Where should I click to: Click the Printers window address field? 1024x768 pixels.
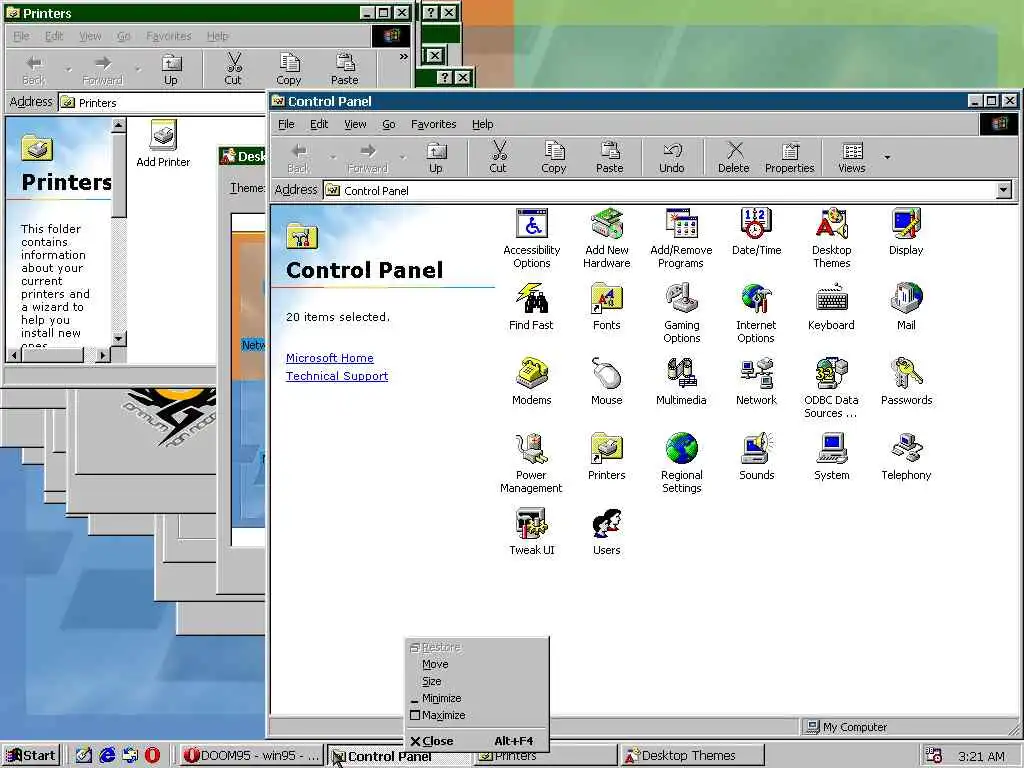[162, 103]
